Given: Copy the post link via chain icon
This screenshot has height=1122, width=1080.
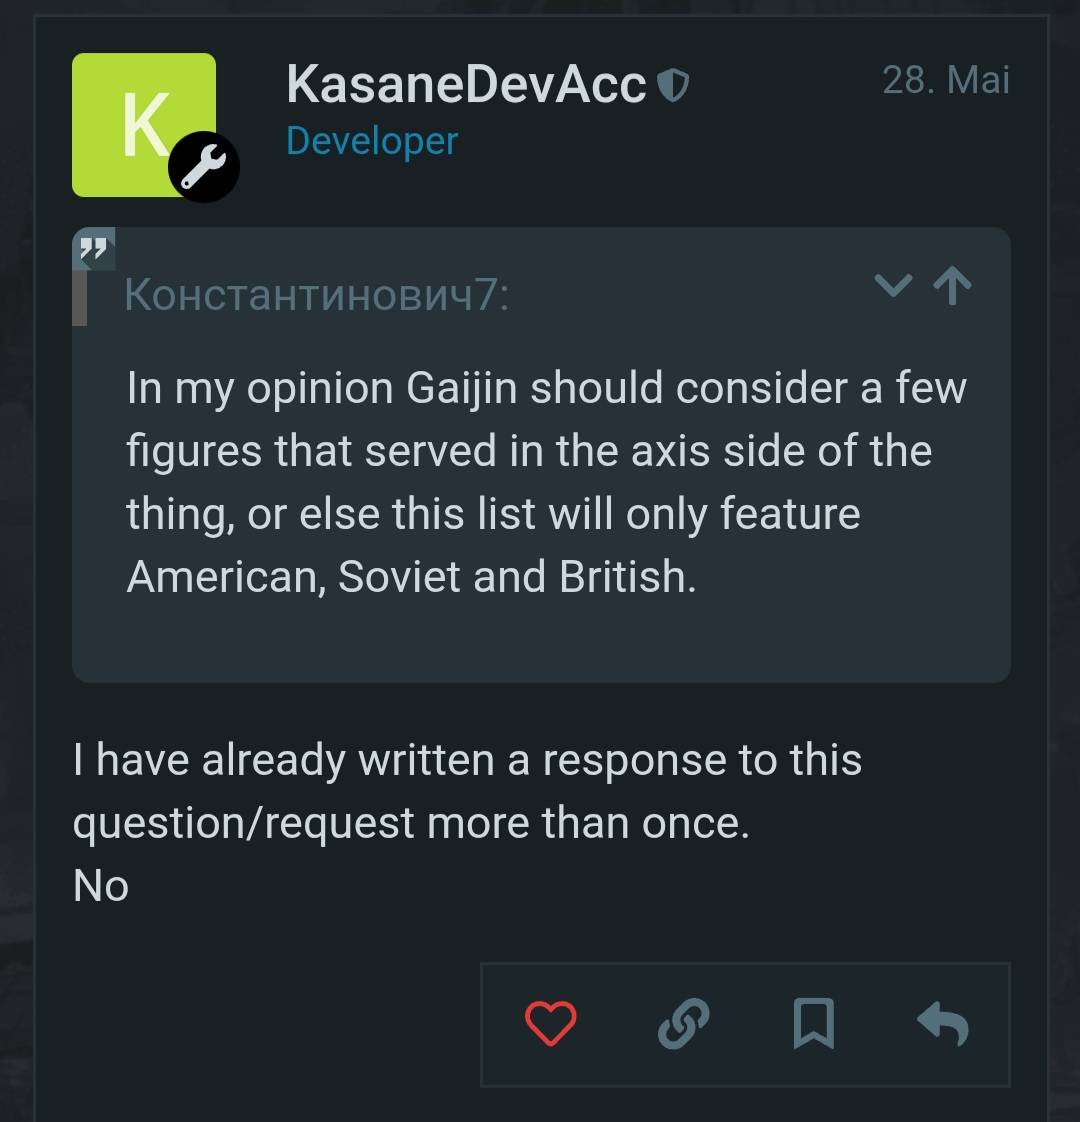Looking at the screenshot, I should point(684,1024).
